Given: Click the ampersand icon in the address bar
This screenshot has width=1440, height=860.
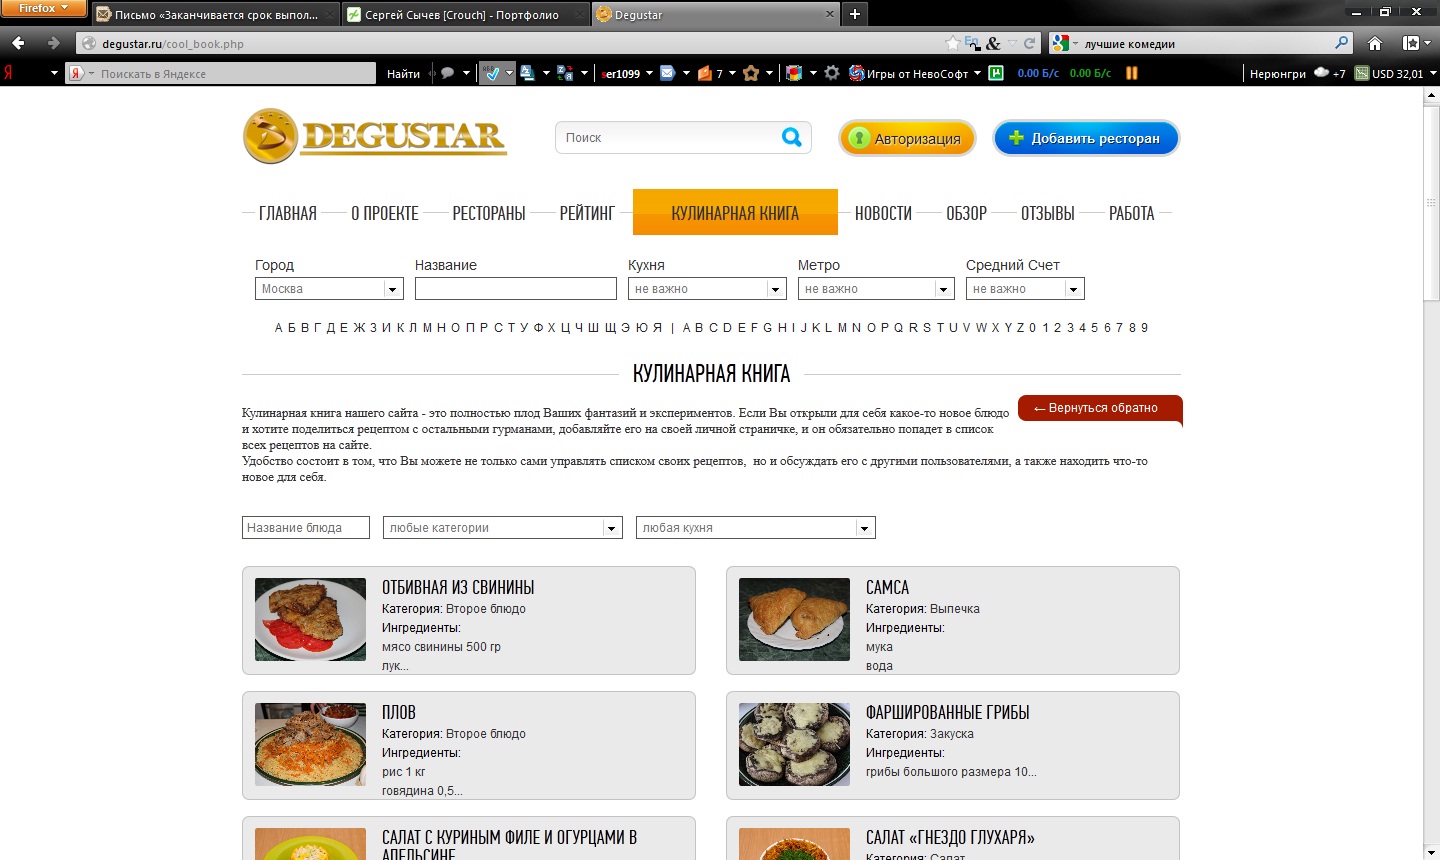Looking at the screenshot, I should 993,43.
